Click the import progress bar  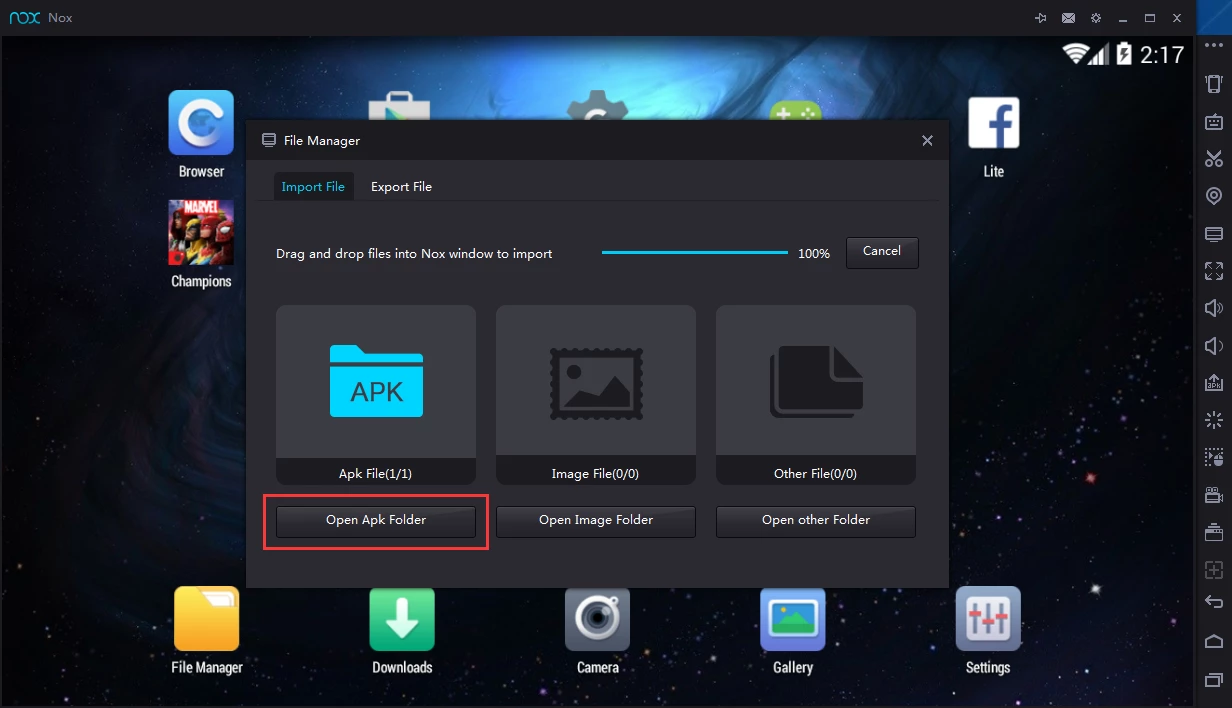[695, 253]
